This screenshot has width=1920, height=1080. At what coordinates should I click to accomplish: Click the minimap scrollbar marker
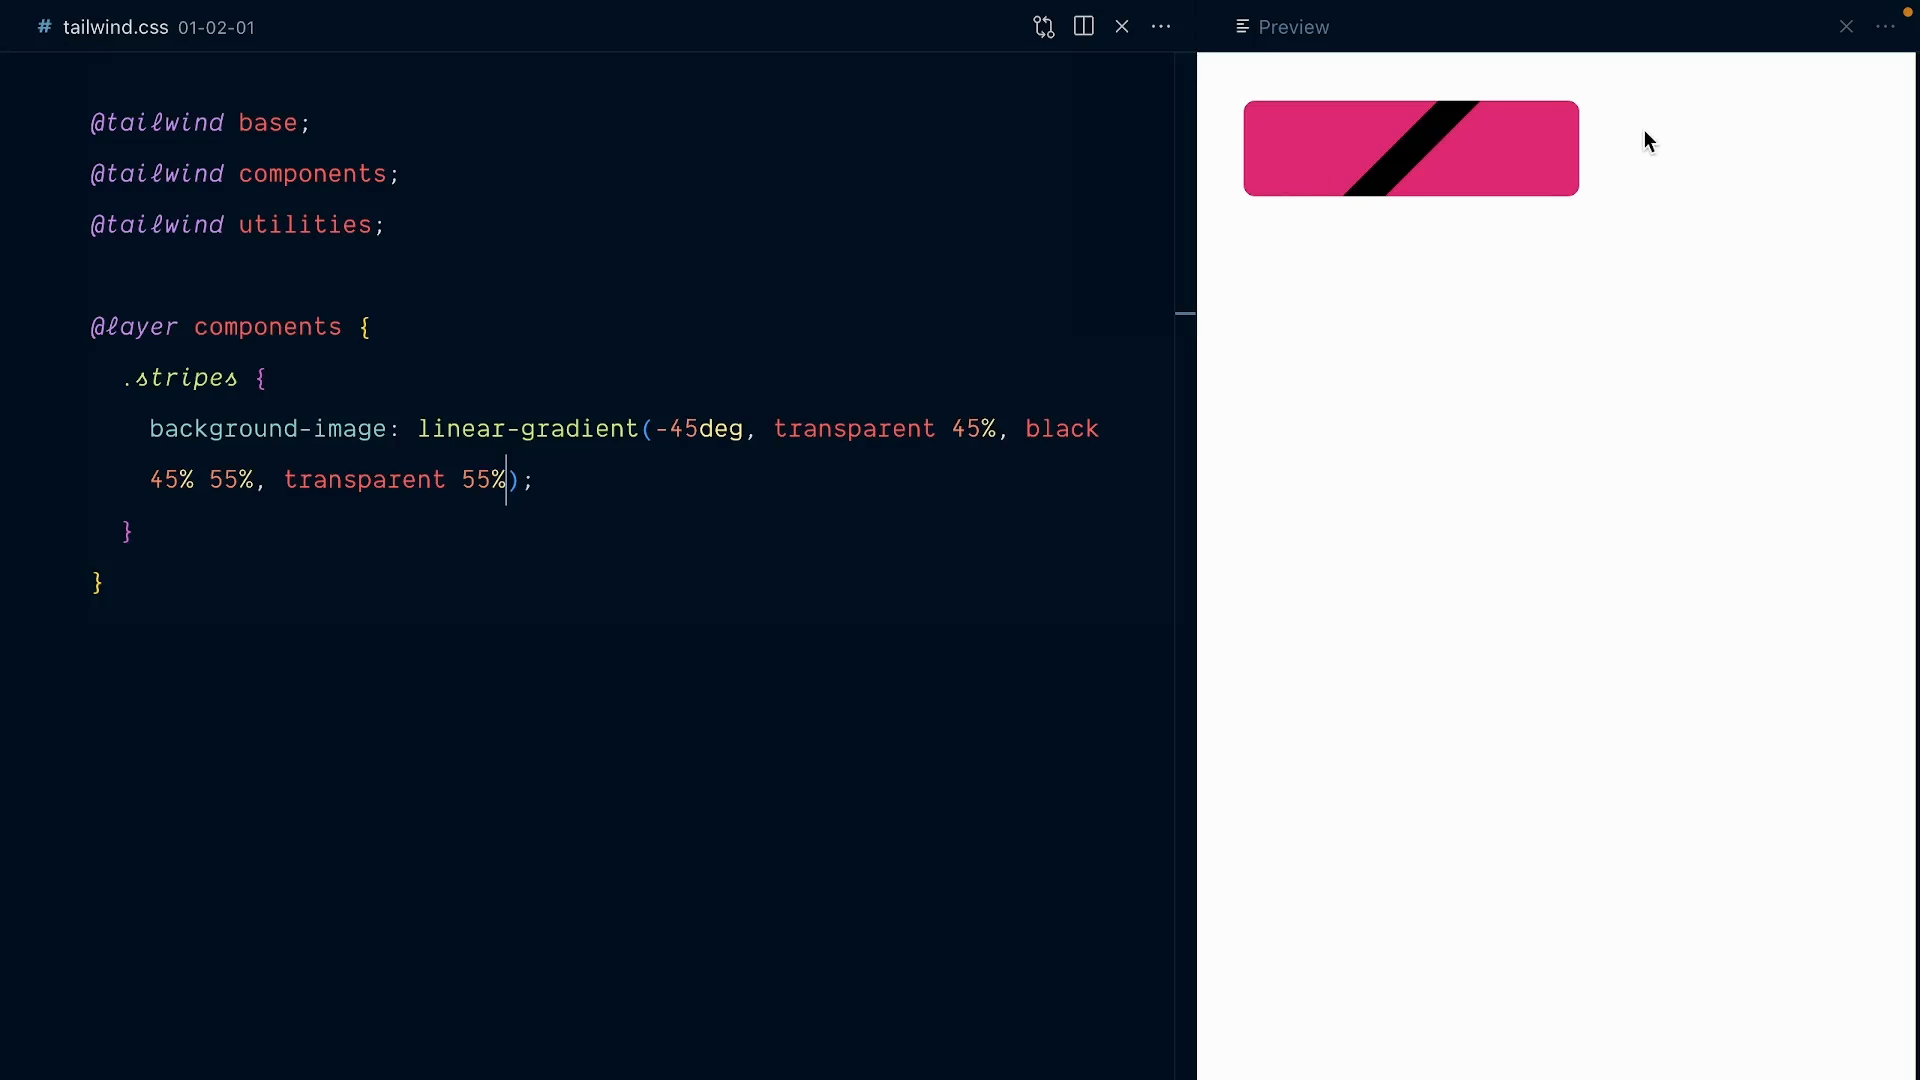(x=1185, y=314)
